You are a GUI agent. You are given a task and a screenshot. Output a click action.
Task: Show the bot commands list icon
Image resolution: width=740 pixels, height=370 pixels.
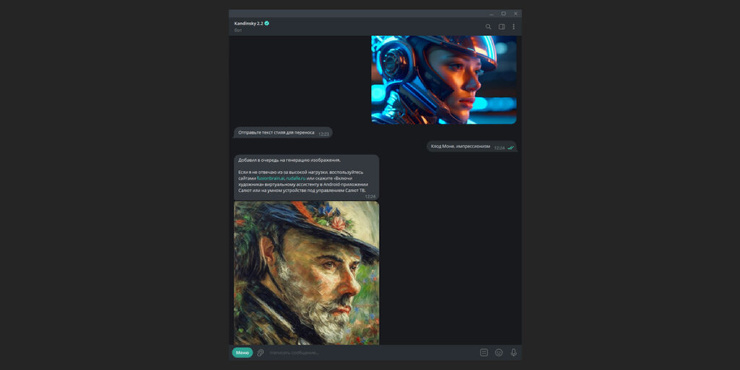484,353
